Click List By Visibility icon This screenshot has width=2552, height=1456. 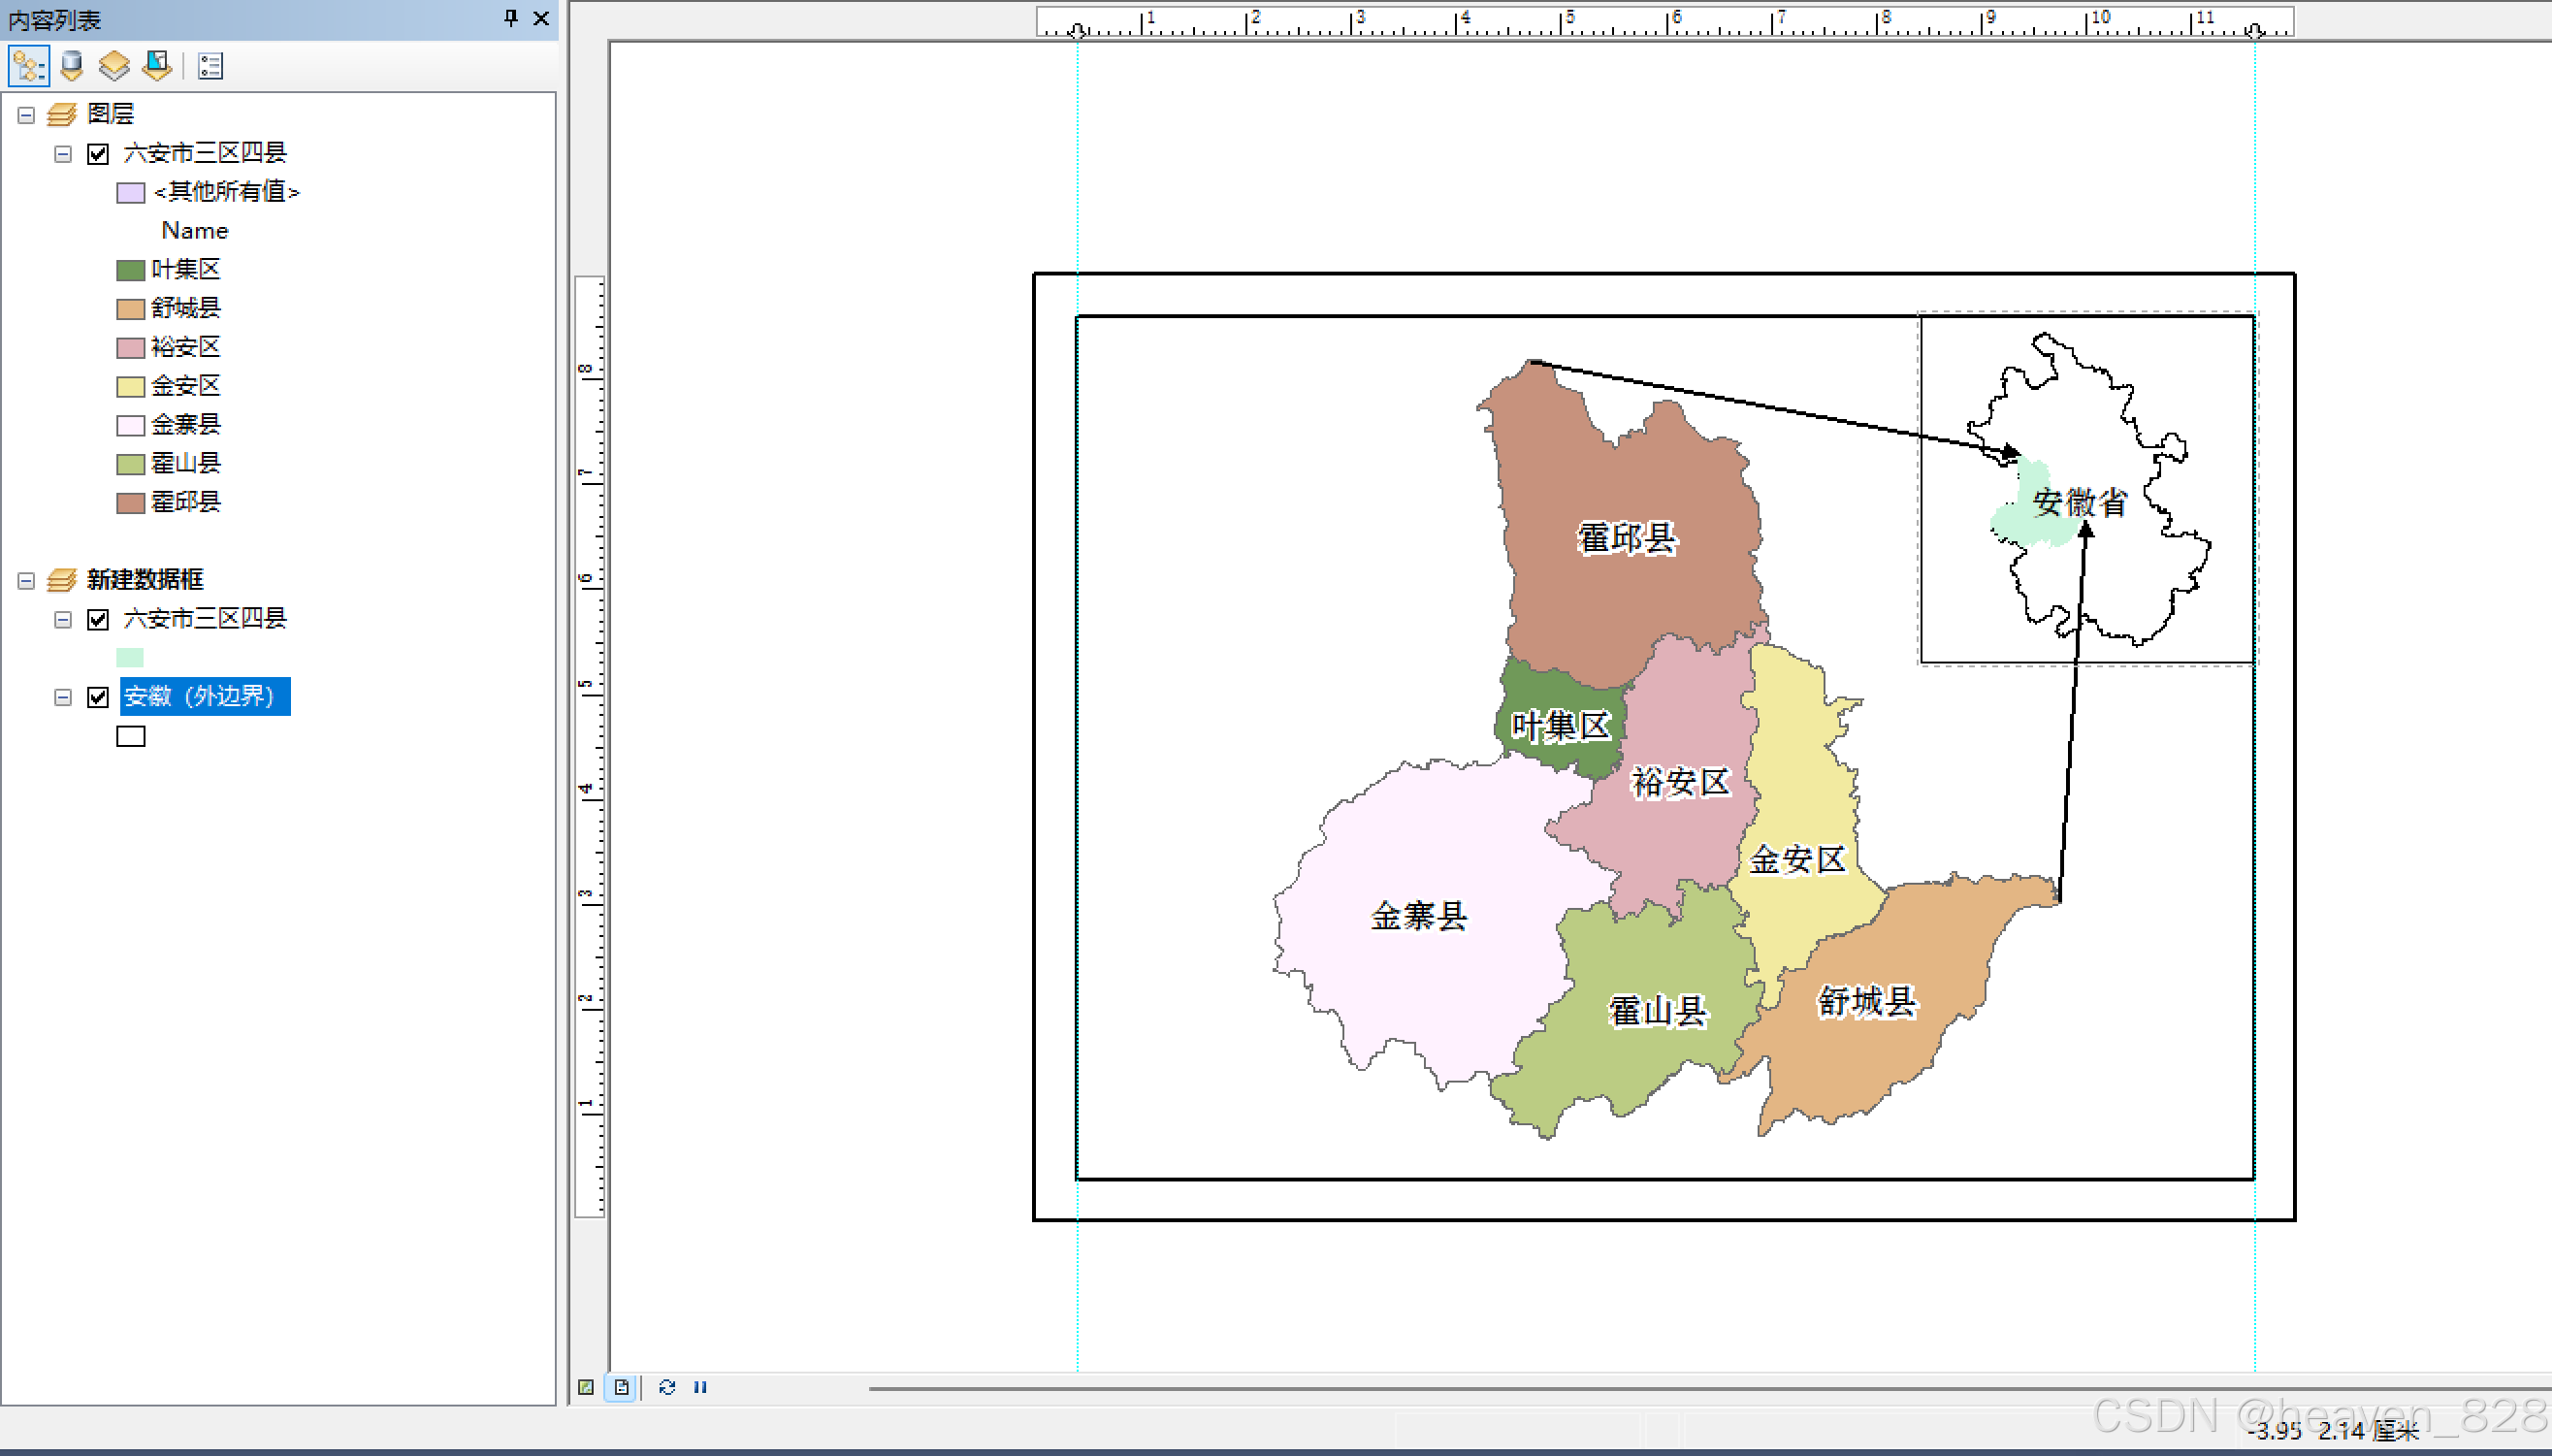pos(114,66)
